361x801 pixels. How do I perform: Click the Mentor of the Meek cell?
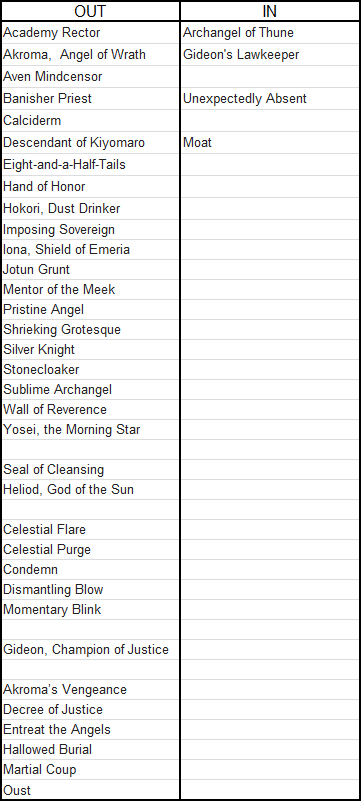coord(90,290)
